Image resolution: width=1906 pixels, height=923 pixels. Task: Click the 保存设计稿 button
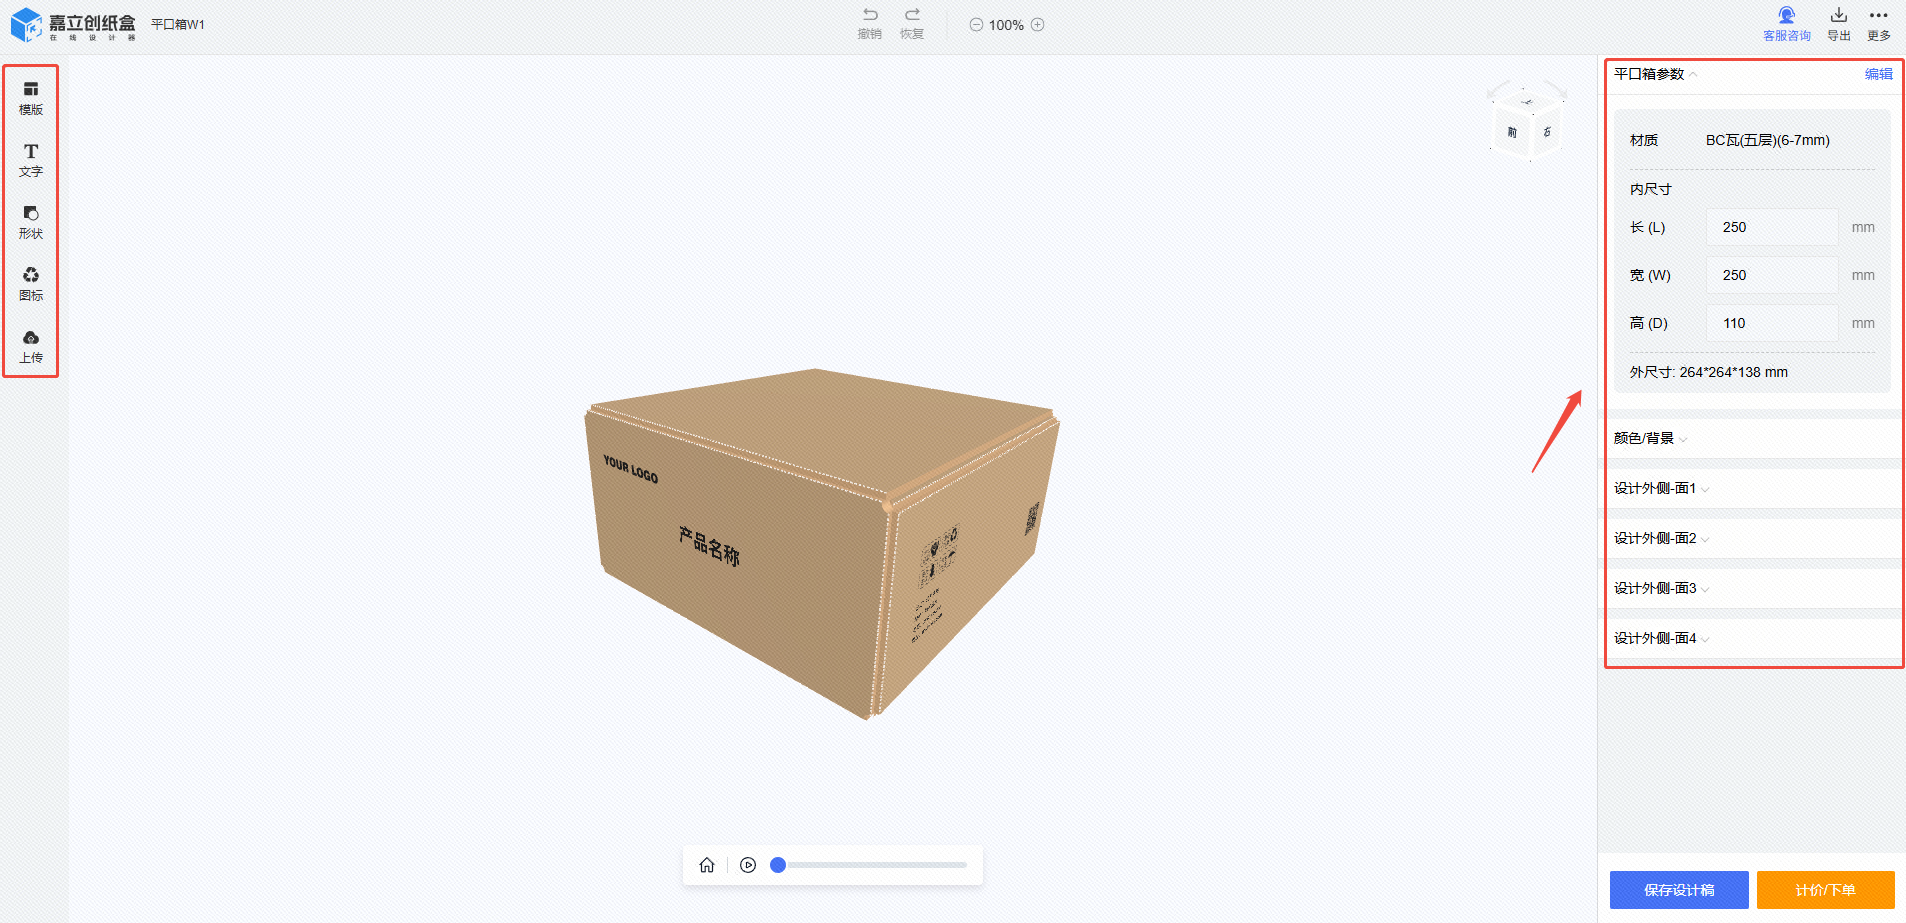click(1678, 890)
